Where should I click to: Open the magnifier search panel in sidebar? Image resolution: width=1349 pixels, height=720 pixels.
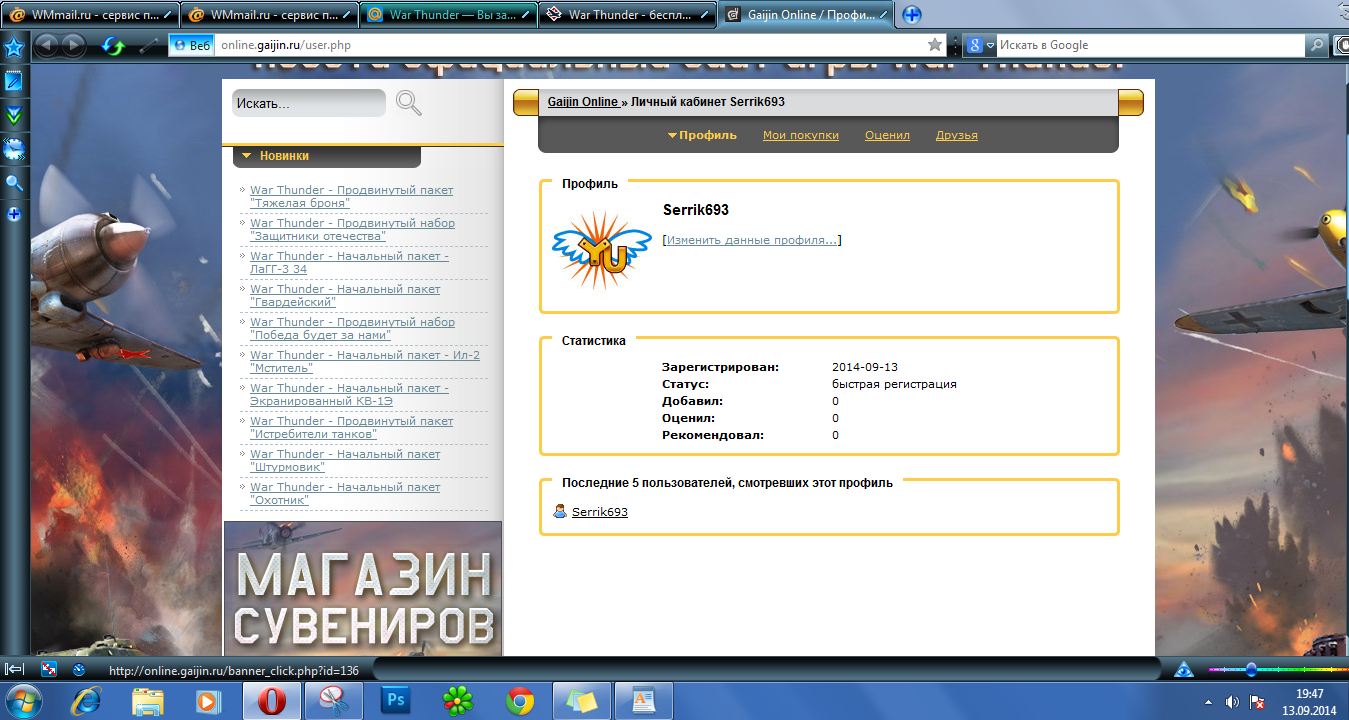click(14, 183)
